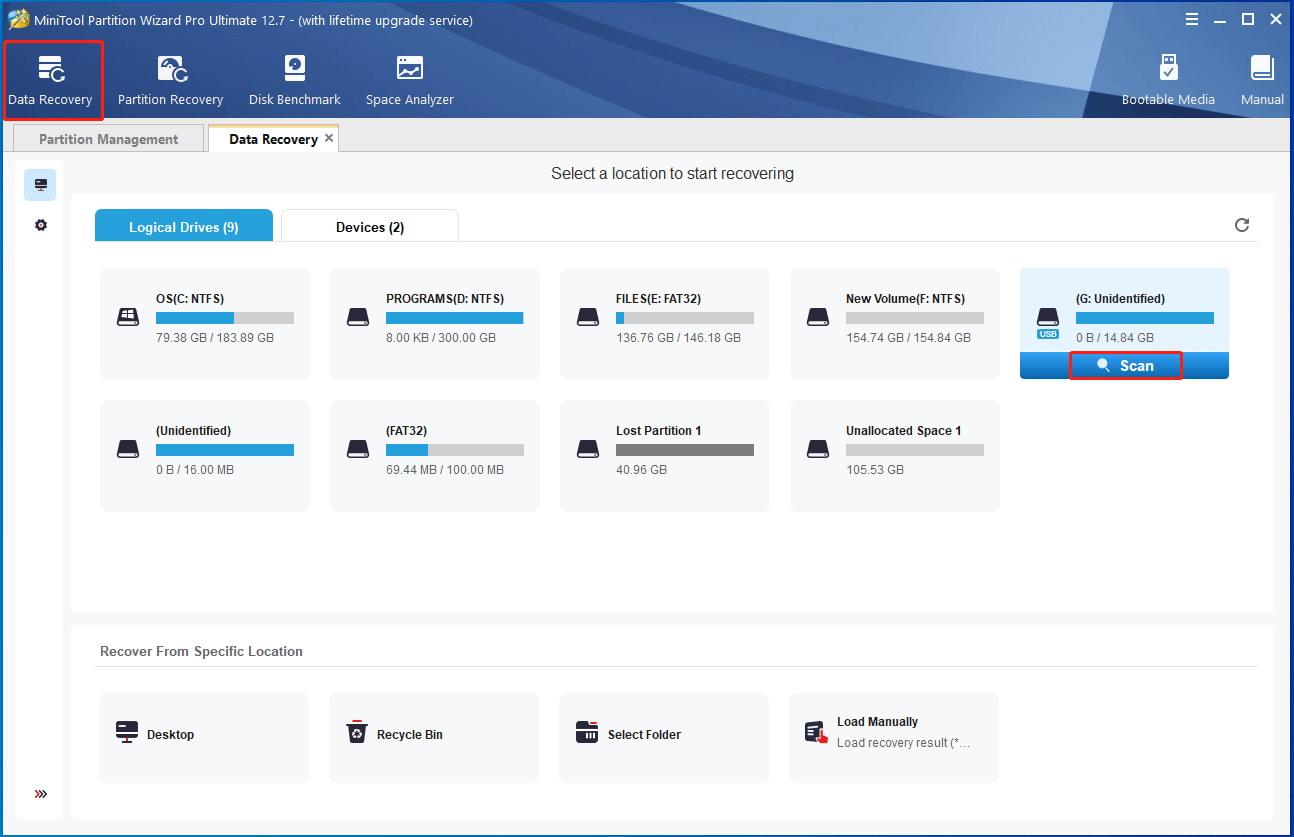Click the drive icon beside Lost Partition 1
Viewport: 1294px width, 837px height.
(588, 449)
